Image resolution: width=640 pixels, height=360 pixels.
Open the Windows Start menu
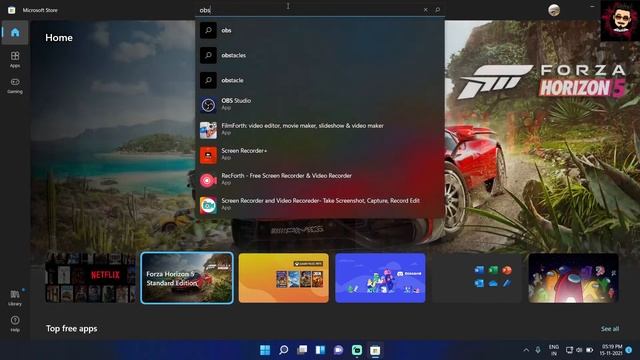[x=265, y=350]
